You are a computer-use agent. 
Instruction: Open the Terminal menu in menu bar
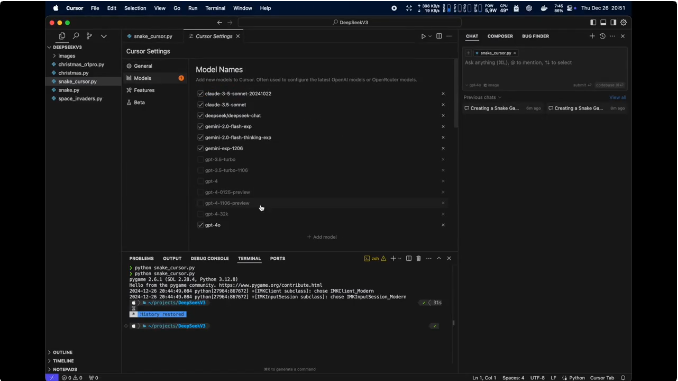click(x=215, y=8)
